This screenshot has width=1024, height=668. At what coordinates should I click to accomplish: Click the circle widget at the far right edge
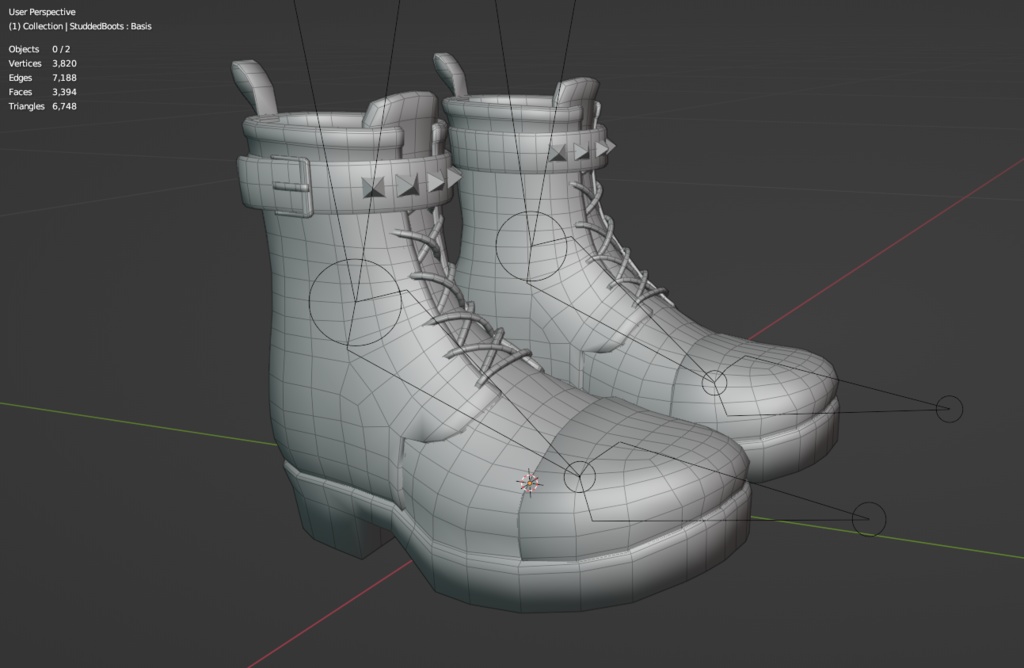pos(950,410)
